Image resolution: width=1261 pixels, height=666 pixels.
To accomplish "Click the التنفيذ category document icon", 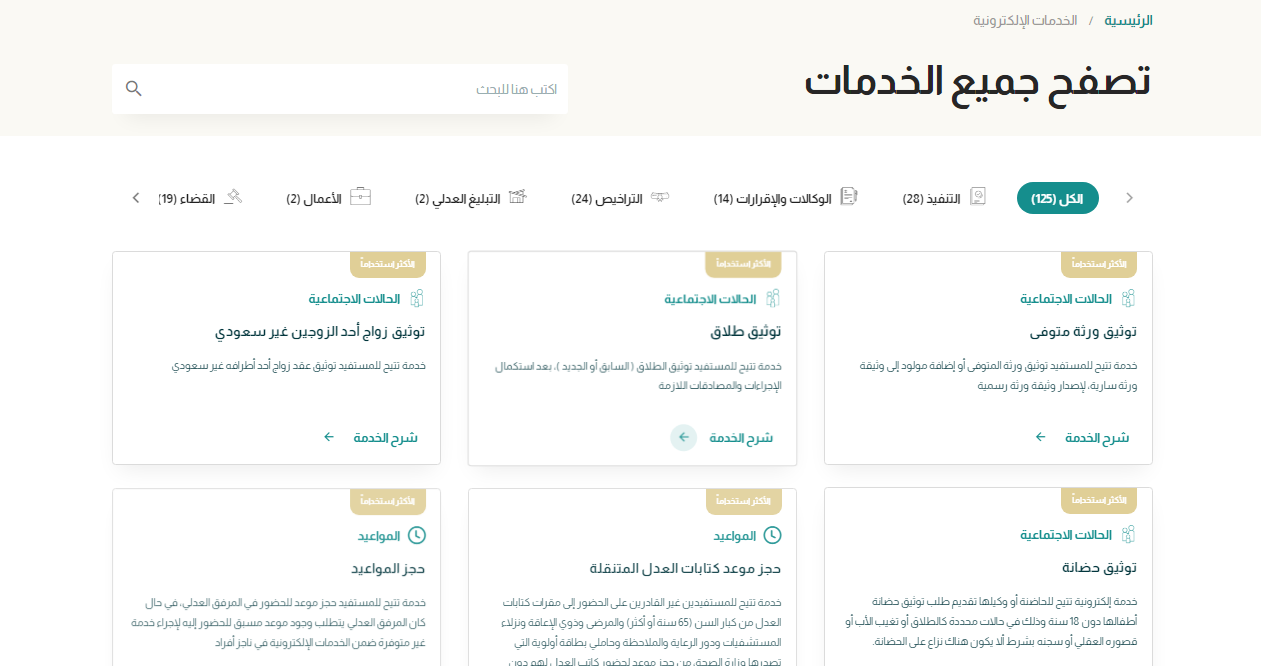I will click(x=977, y=197).
